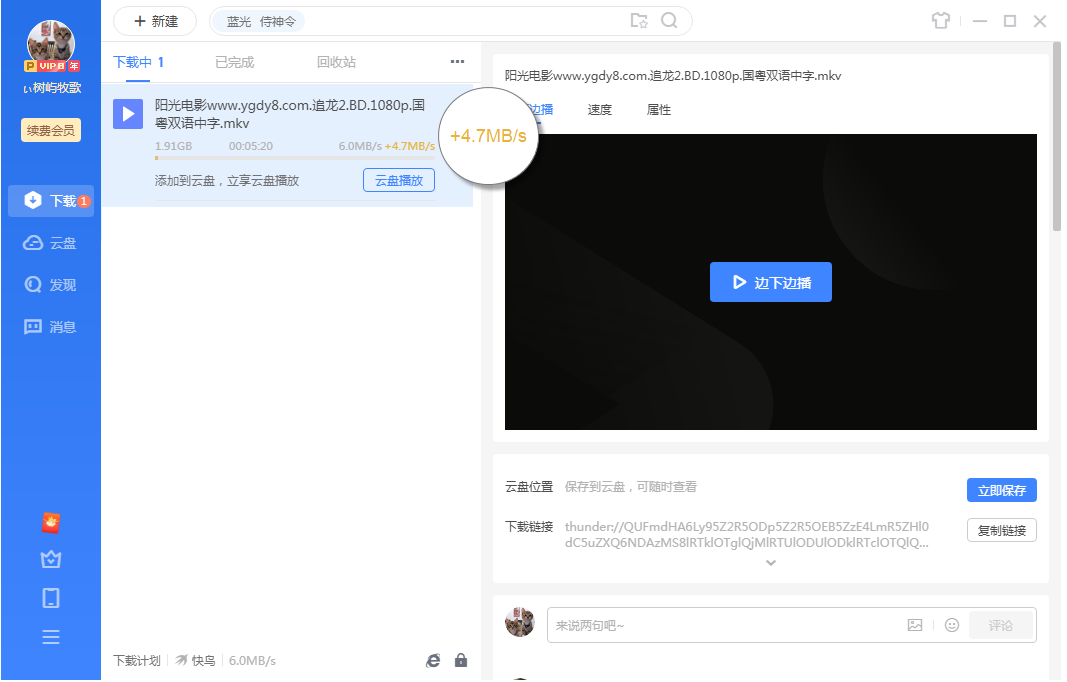This screenshot has height=682, width=1067.
Task: Switch to the 已完成 tab
Action: pyautogui.click(x=235, y=63)
